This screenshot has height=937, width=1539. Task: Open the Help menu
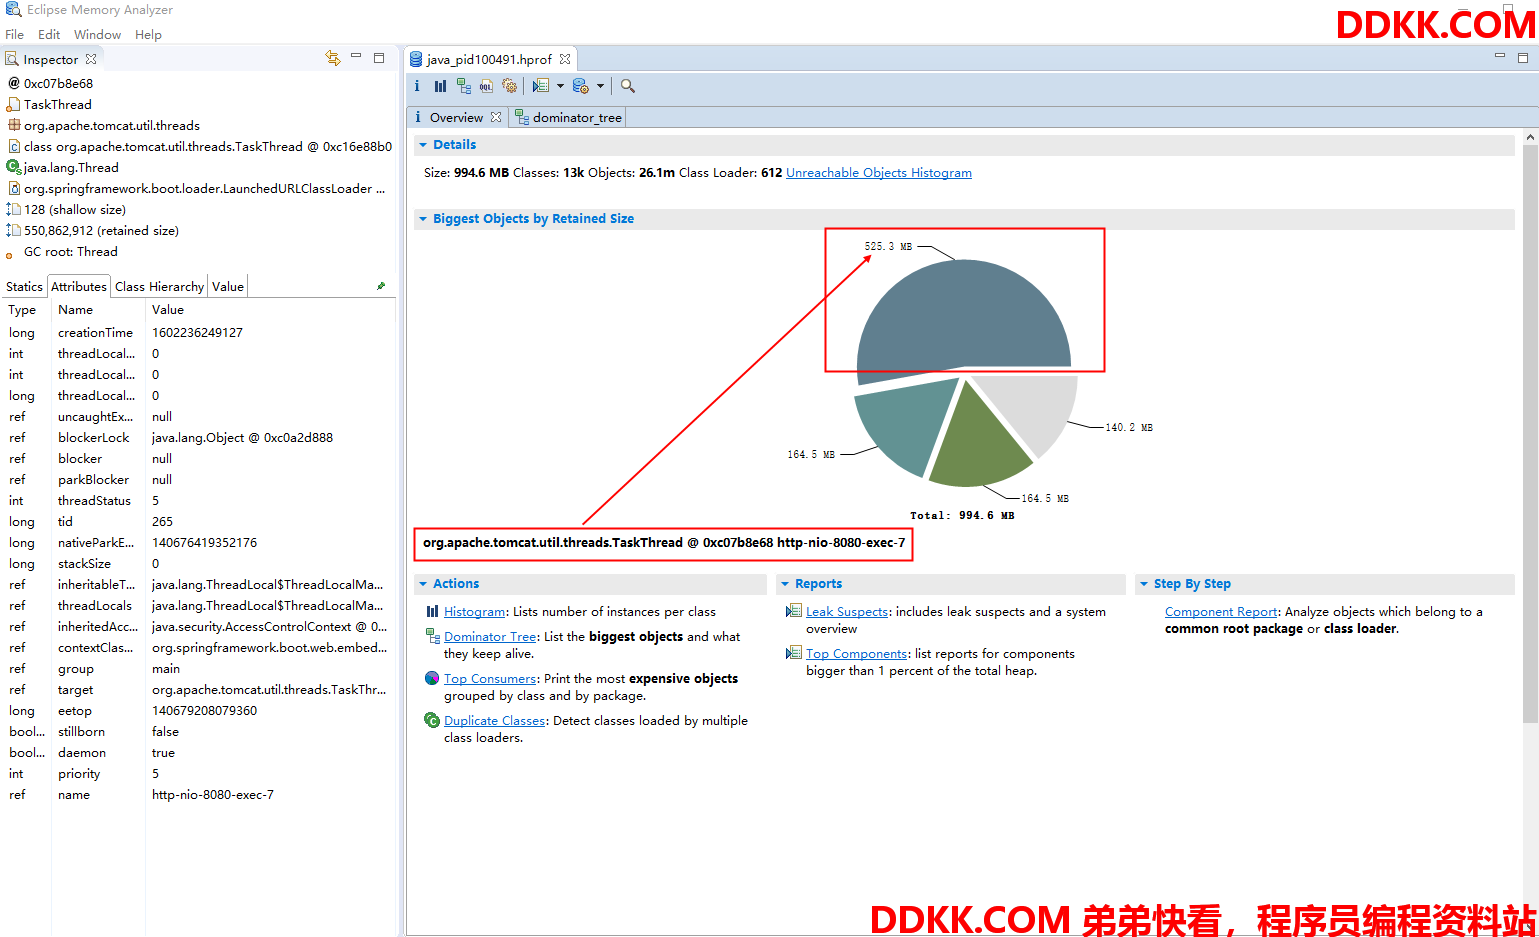click(x=148, y=34)
